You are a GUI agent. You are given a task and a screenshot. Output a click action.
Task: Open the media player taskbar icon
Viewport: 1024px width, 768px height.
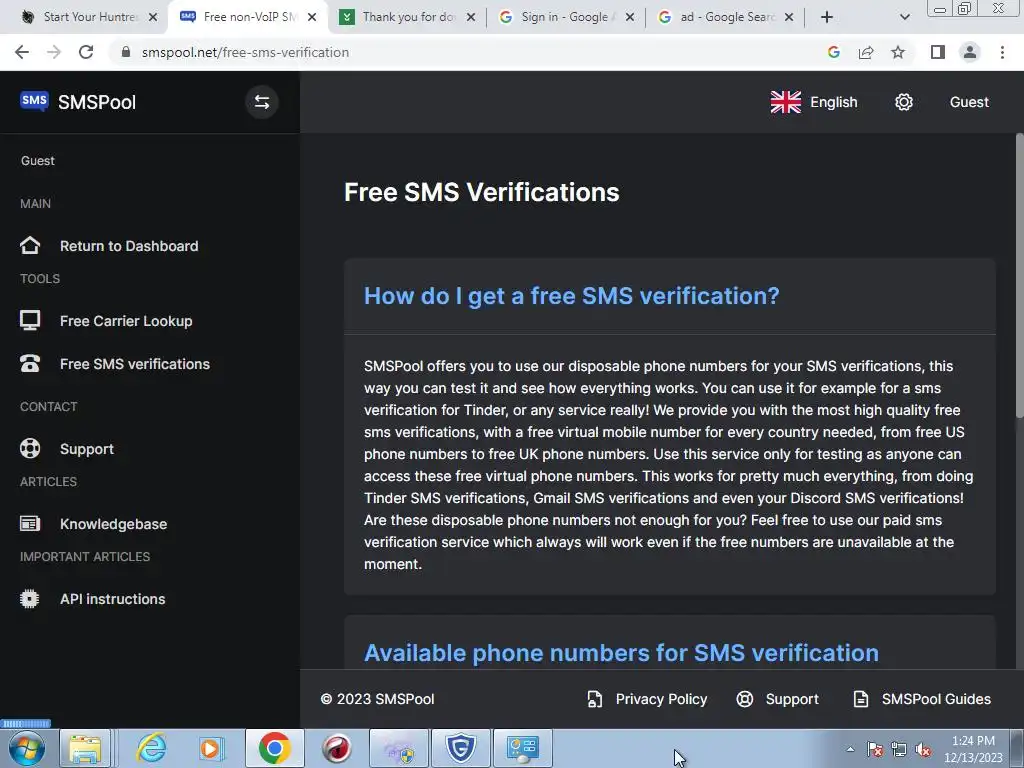[212, 748]
